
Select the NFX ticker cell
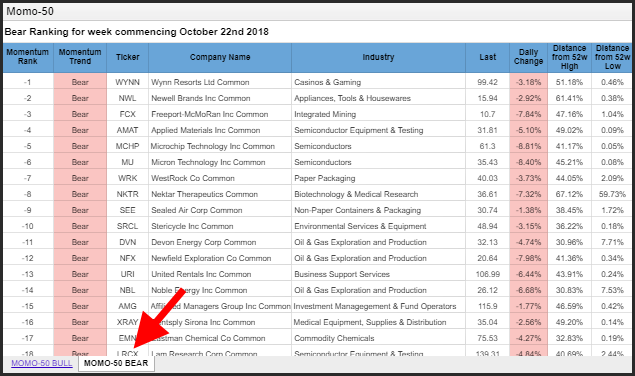tap(128, 258)
